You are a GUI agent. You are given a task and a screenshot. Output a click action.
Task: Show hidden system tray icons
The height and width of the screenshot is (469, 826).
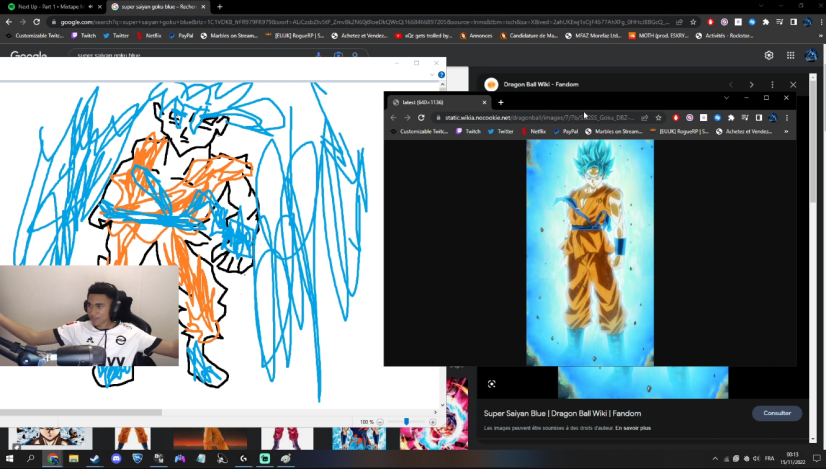715,458
